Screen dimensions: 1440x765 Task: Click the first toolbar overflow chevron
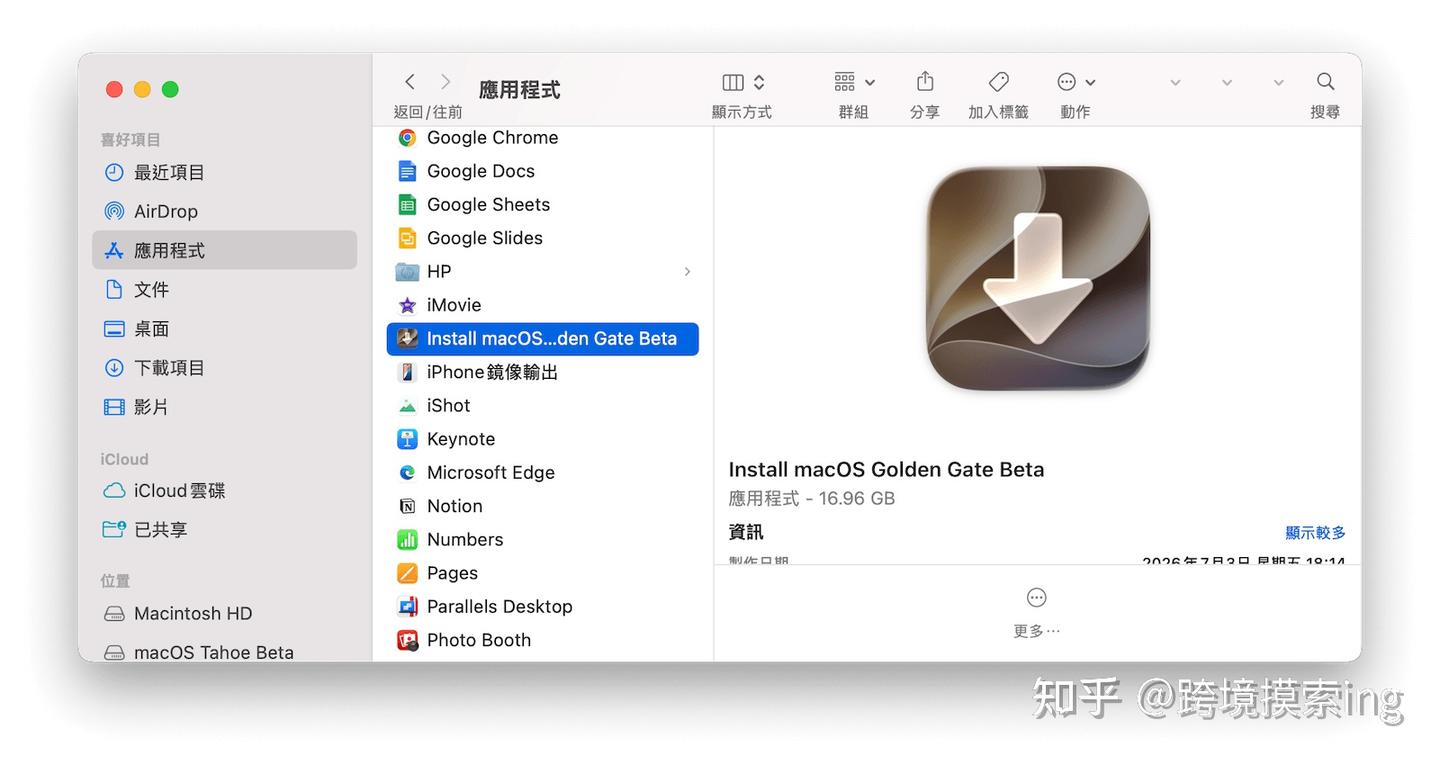coord(1175,83)
